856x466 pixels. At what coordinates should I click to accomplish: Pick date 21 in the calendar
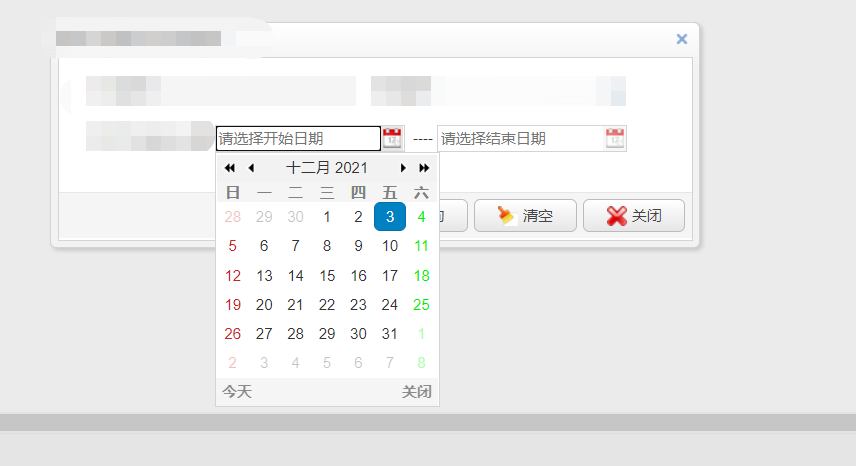295,304
